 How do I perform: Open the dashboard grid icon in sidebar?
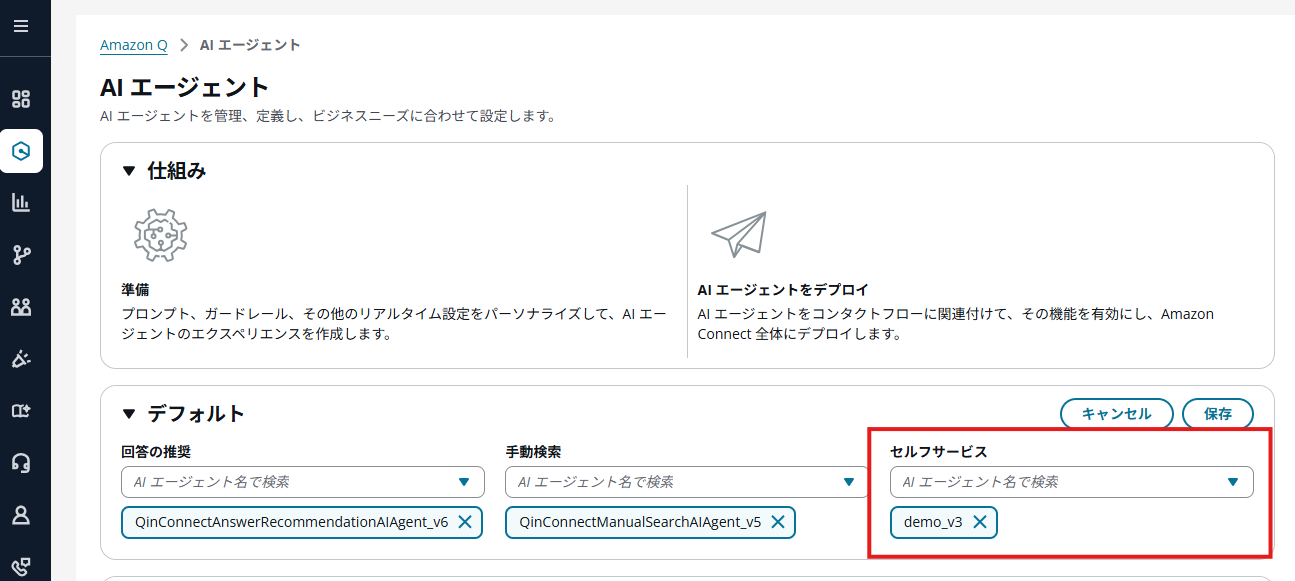click(x=21, y=99)
